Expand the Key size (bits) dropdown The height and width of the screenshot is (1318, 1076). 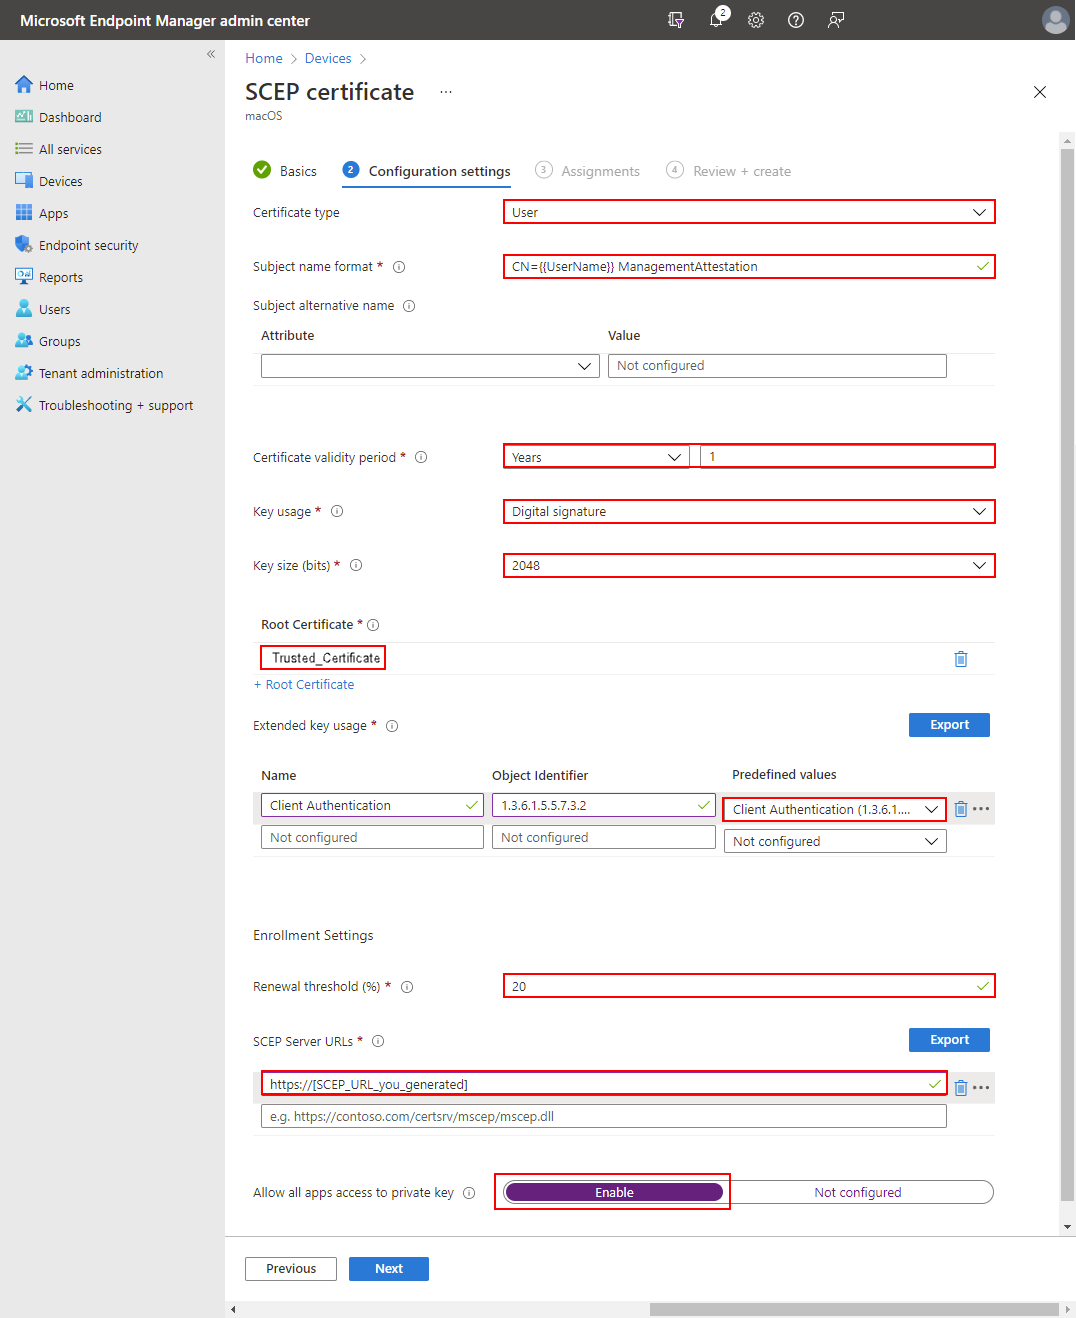(x=748, y=566)
